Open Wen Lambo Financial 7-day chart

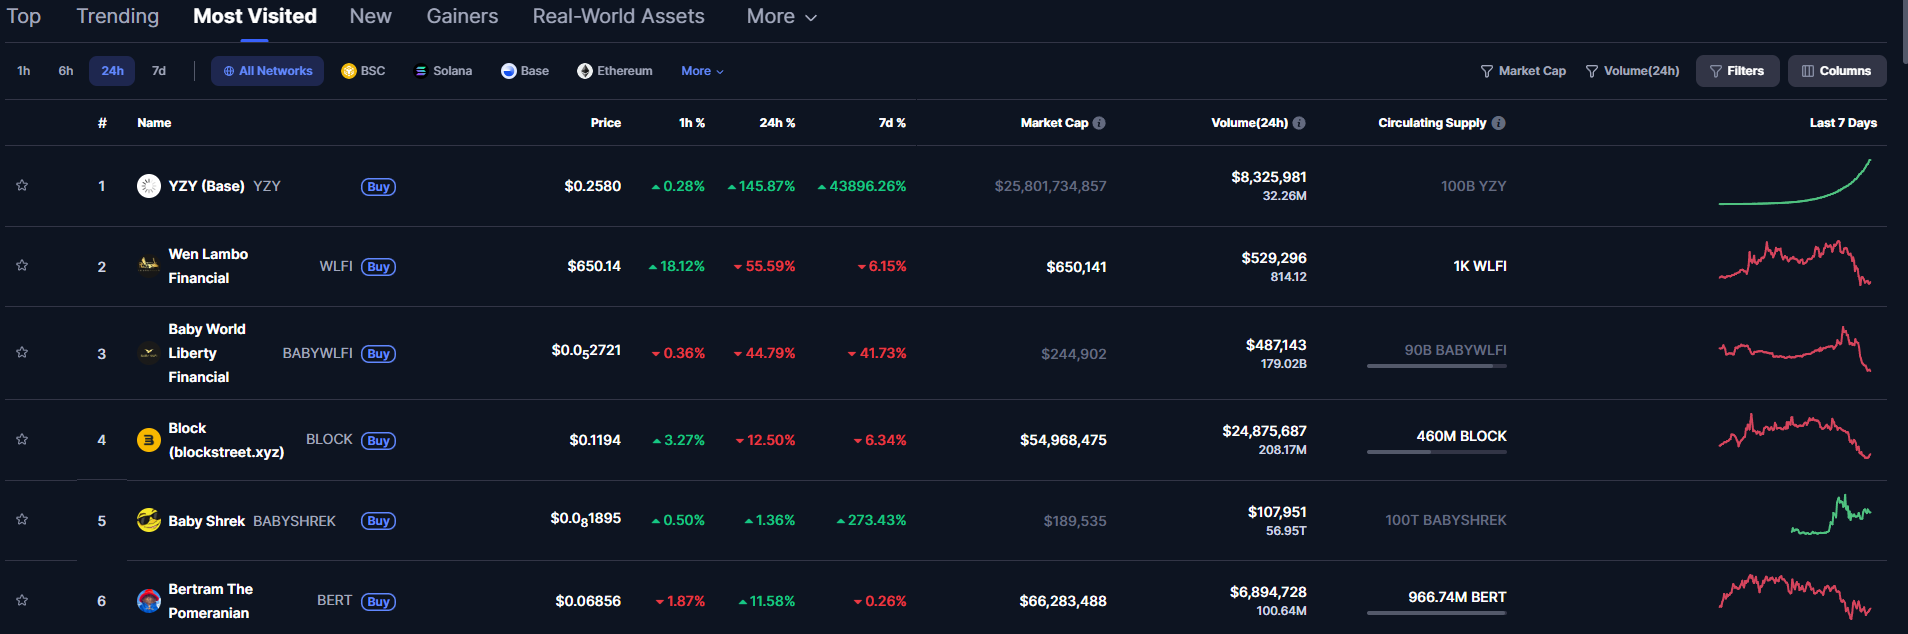(x=1795, y=263)
